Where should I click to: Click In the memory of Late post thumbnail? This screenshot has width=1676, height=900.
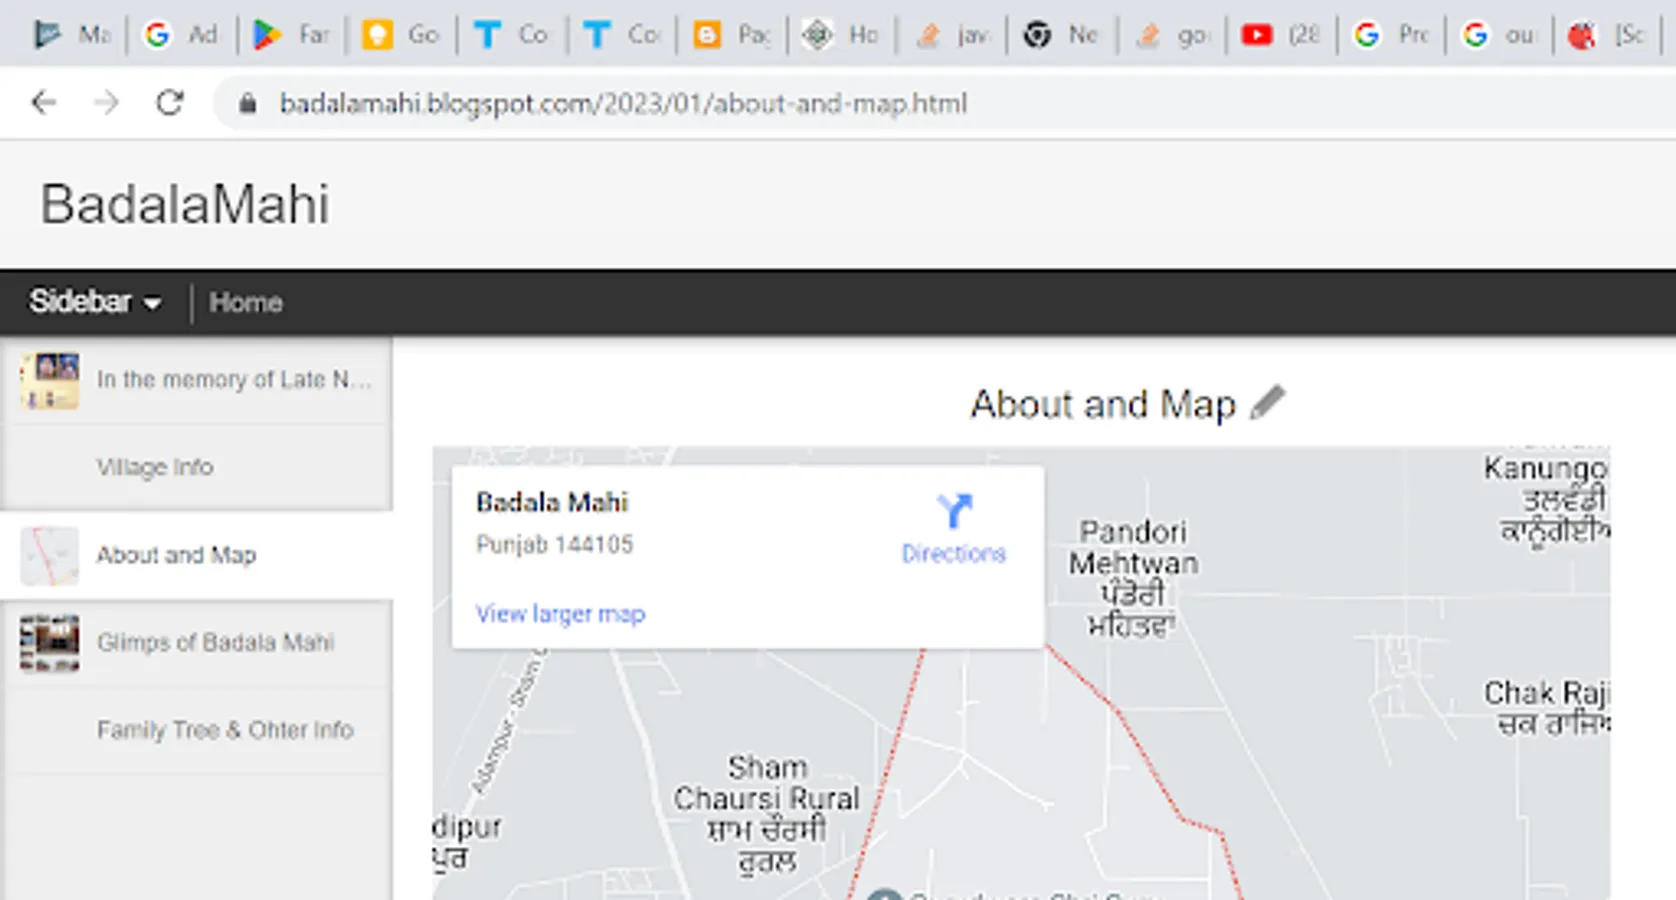[50, 380]
